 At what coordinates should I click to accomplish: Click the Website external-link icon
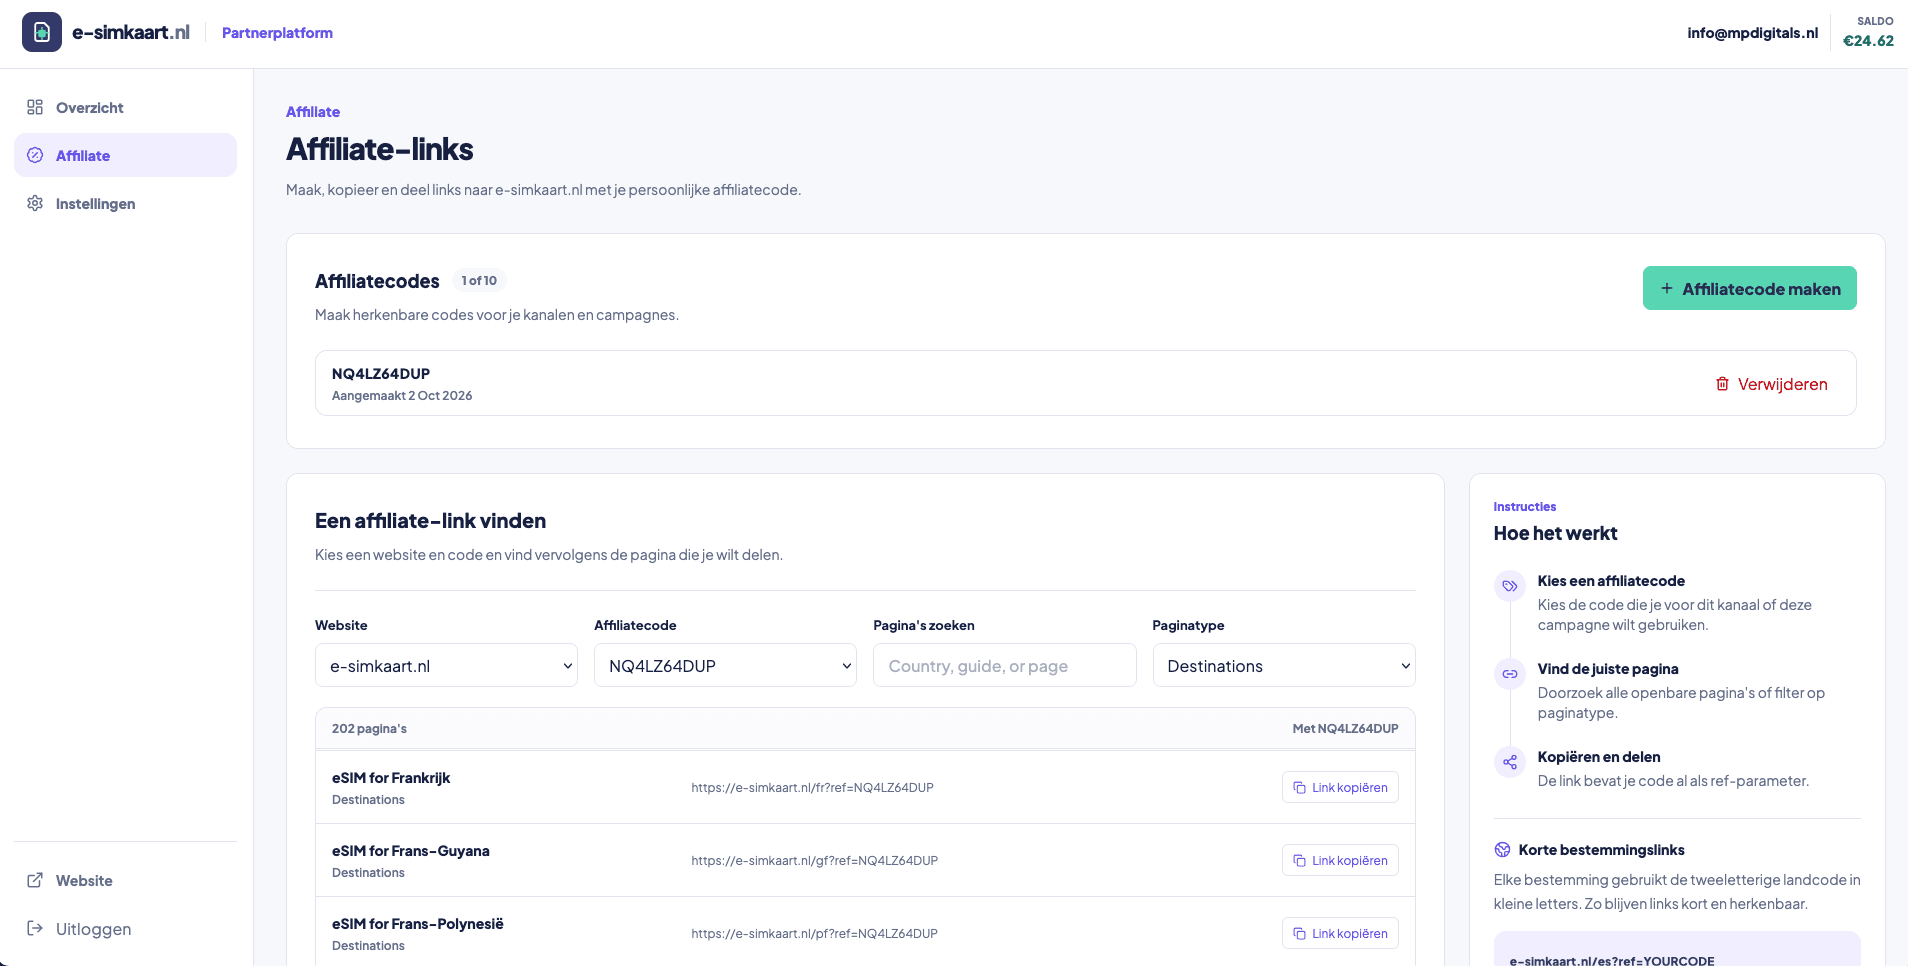pyautogui.click(x=35, y=880)
